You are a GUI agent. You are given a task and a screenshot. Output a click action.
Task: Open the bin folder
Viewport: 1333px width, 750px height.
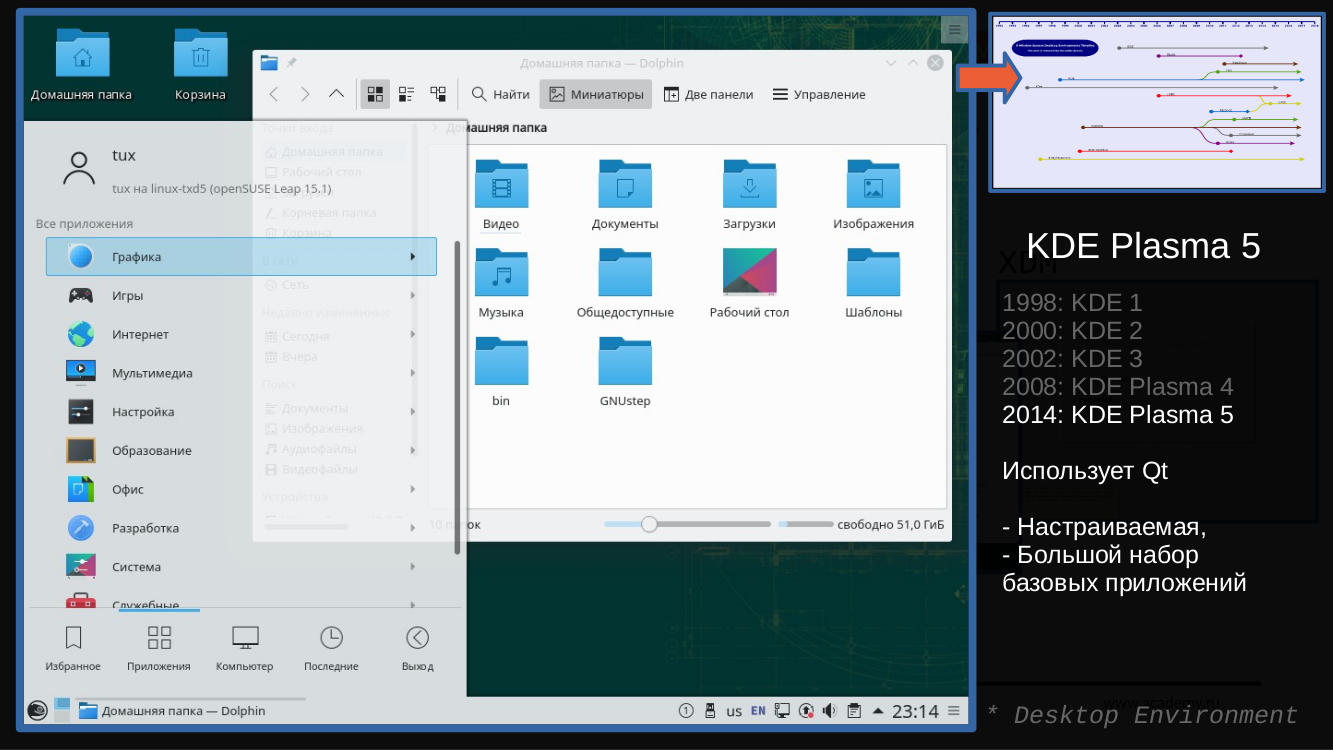501,371
